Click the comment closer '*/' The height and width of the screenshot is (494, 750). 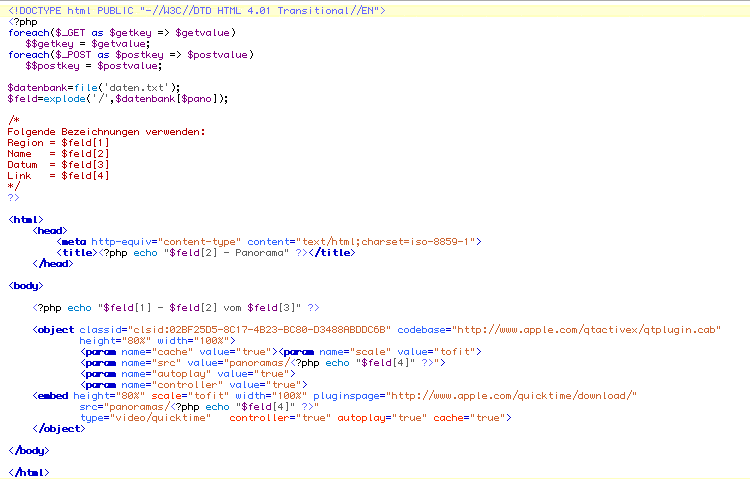[13, 187]
